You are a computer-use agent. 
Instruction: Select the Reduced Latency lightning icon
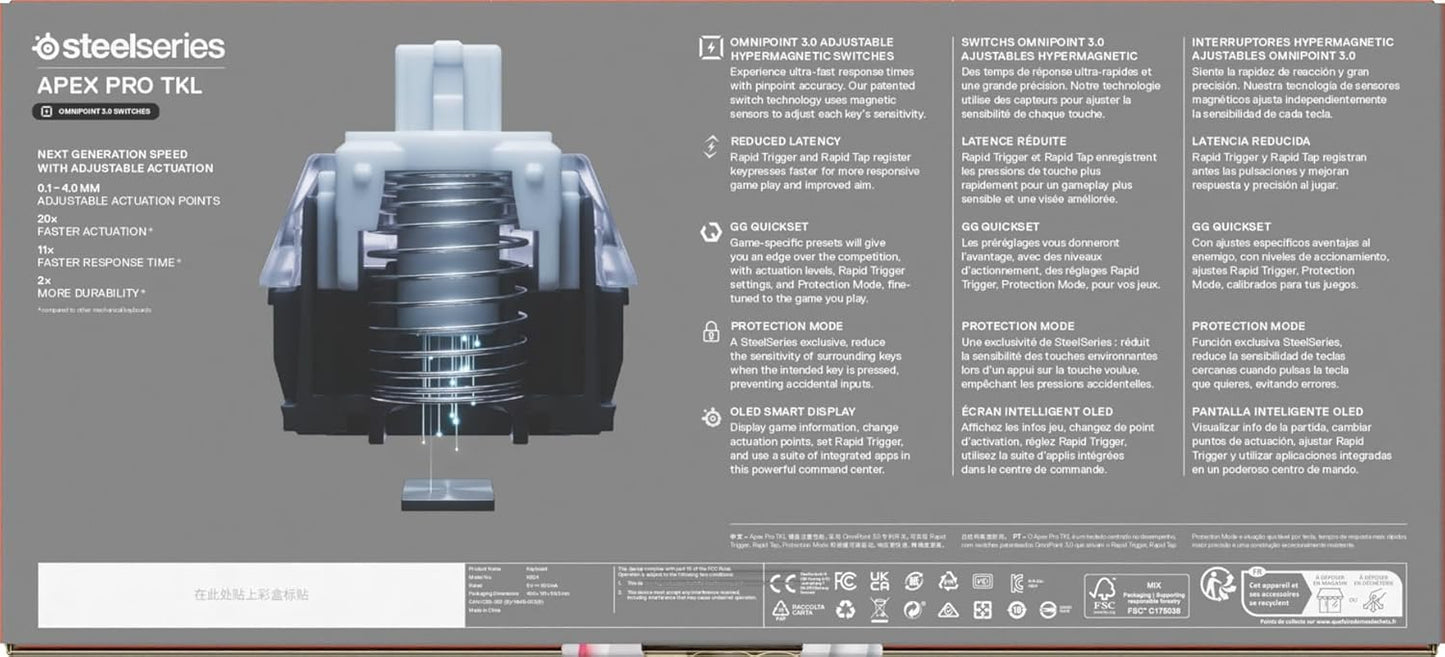(711, 146)
